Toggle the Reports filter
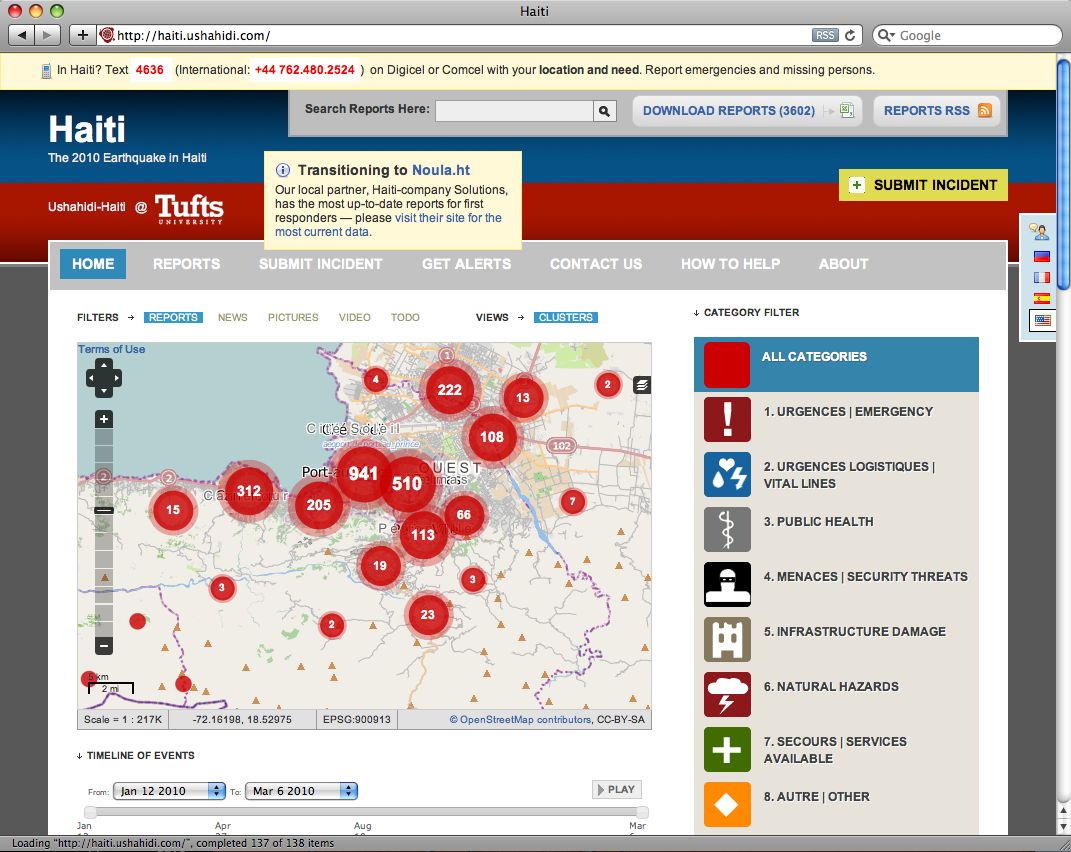Viewport: 1071px width, 852px height. pyautogui.click(x=173, y=317)
